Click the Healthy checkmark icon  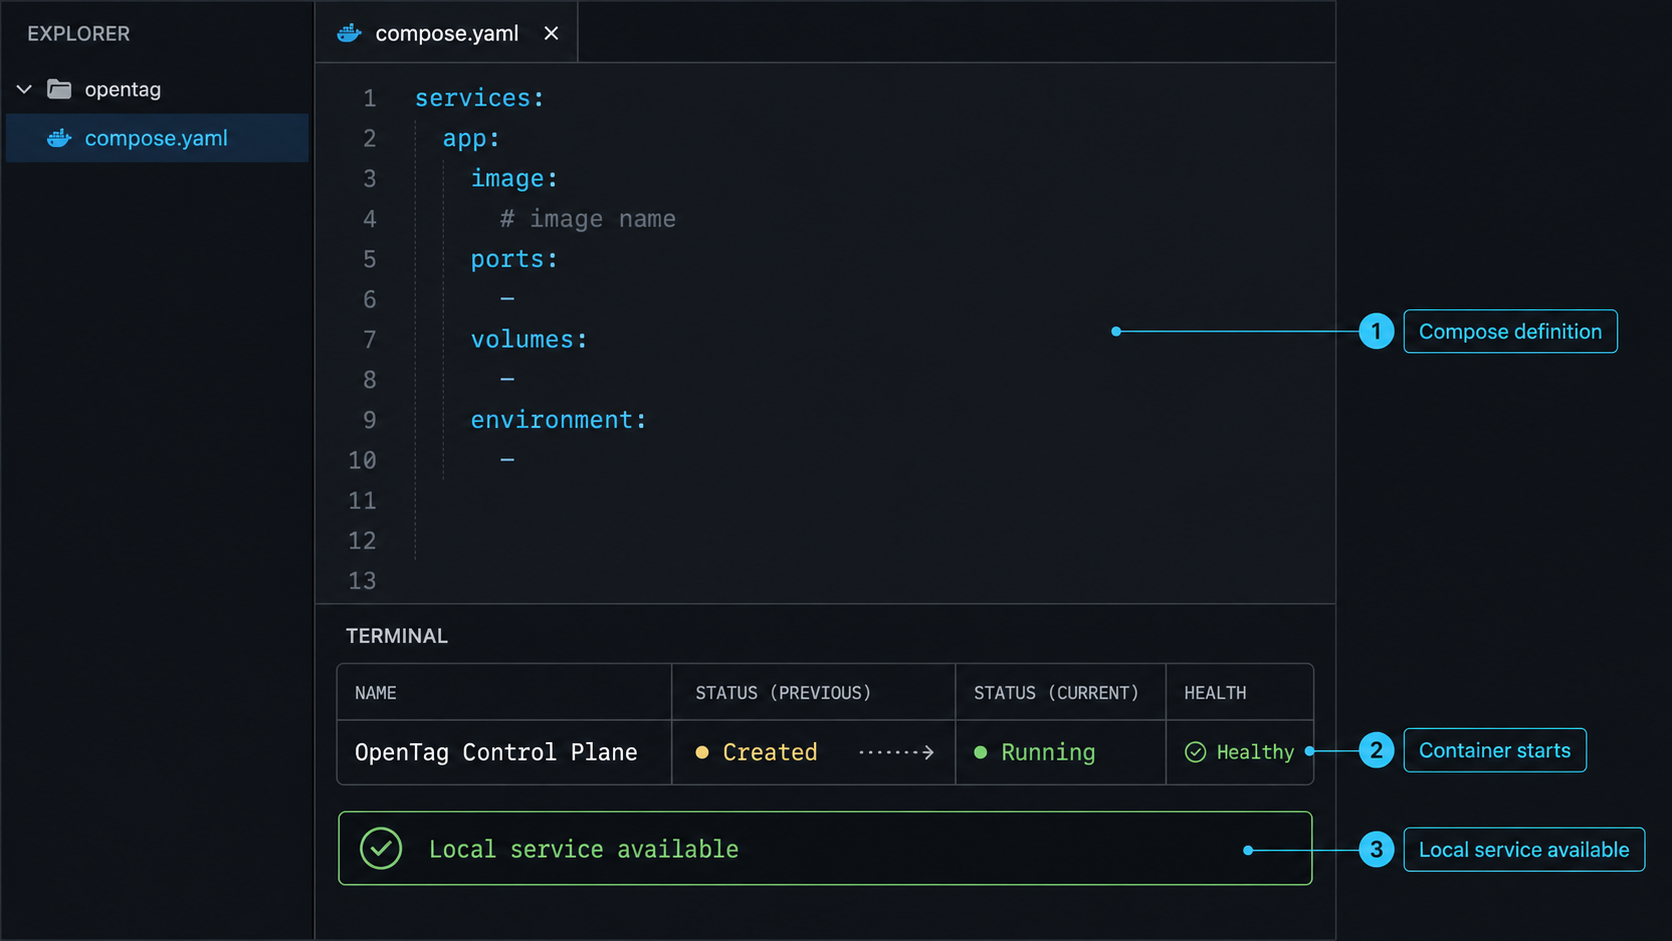click(x=1195, y=752)
